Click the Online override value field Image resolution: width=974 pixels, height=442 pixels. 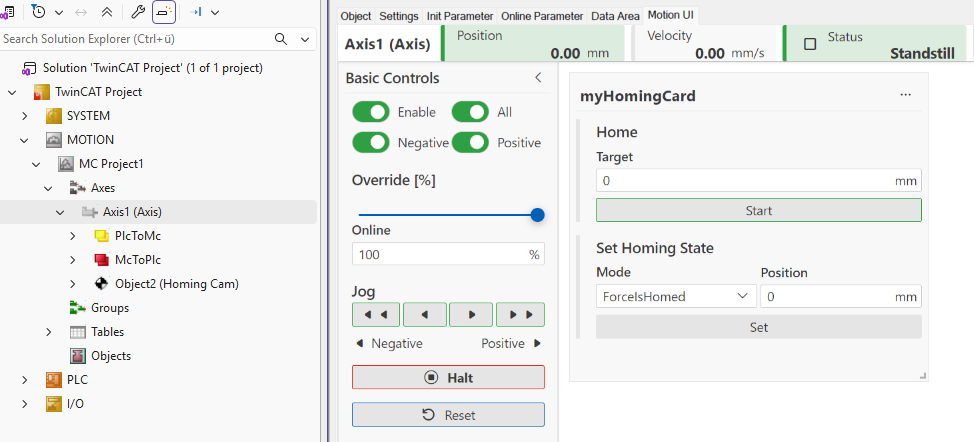[x=448, y=255]
